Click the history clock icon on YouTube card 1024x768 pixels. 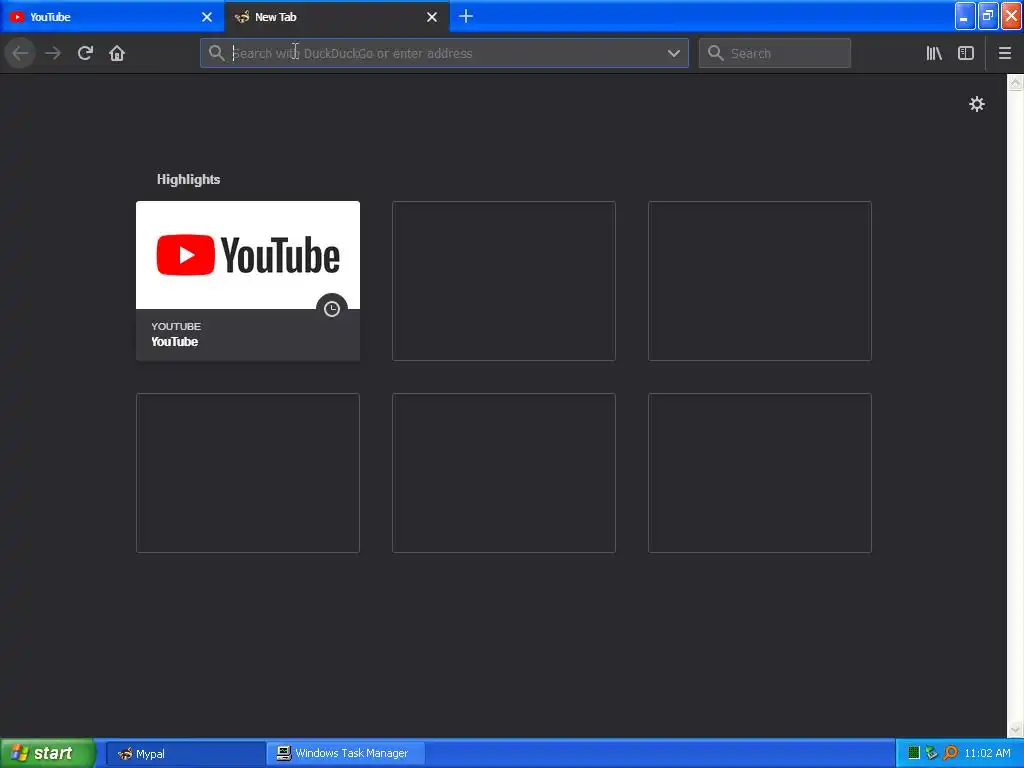coord(332,308)
